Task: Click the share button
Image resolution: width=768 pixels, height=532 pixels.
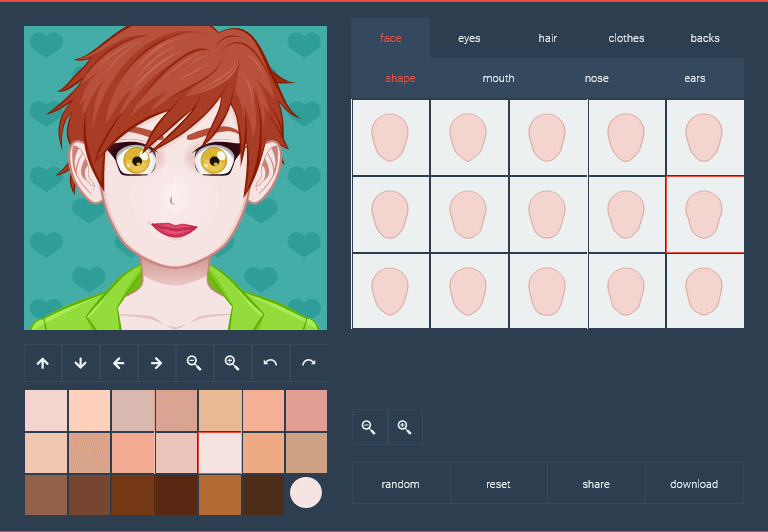Action: coord(596,484)
